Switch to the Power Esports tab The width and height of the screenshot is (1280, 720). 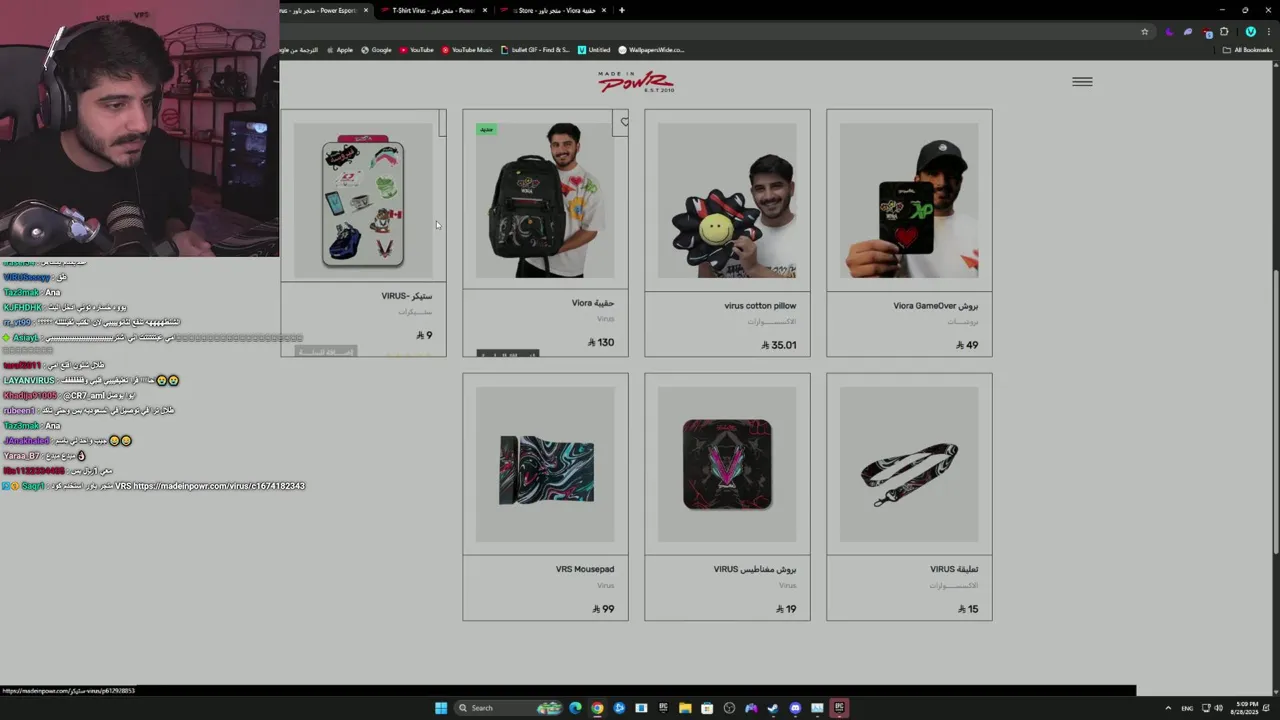325,10
